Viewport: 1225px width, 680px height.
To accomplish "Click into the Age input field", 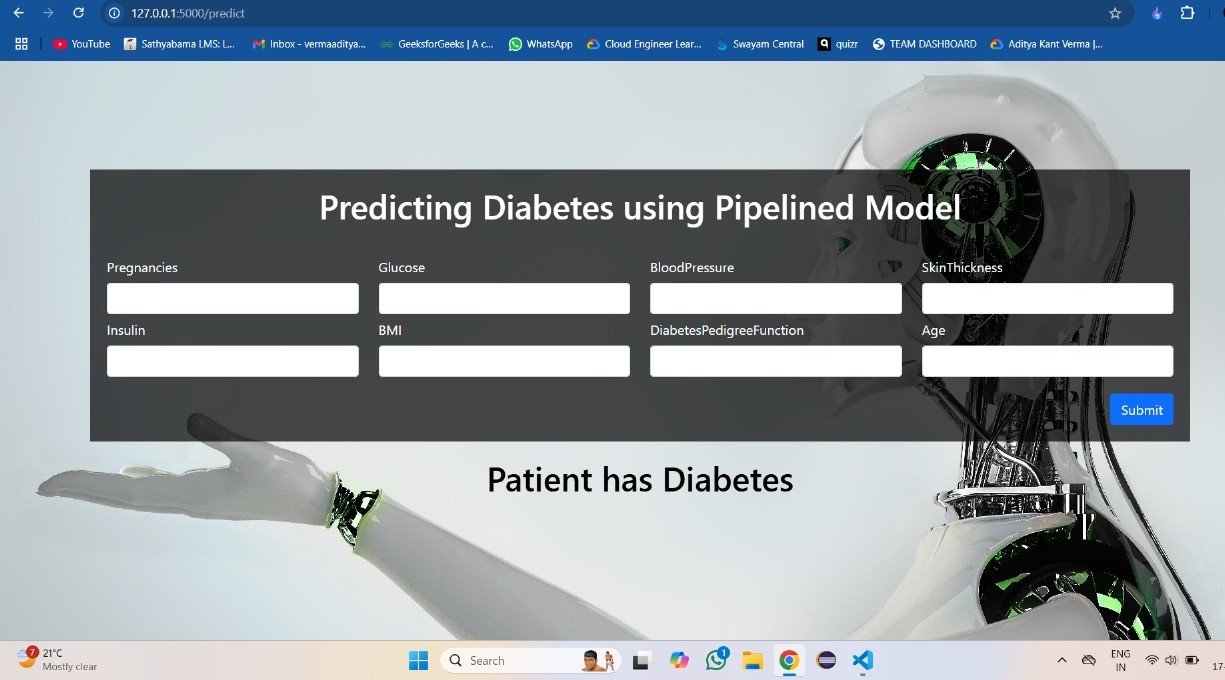I will (1047, 361).
